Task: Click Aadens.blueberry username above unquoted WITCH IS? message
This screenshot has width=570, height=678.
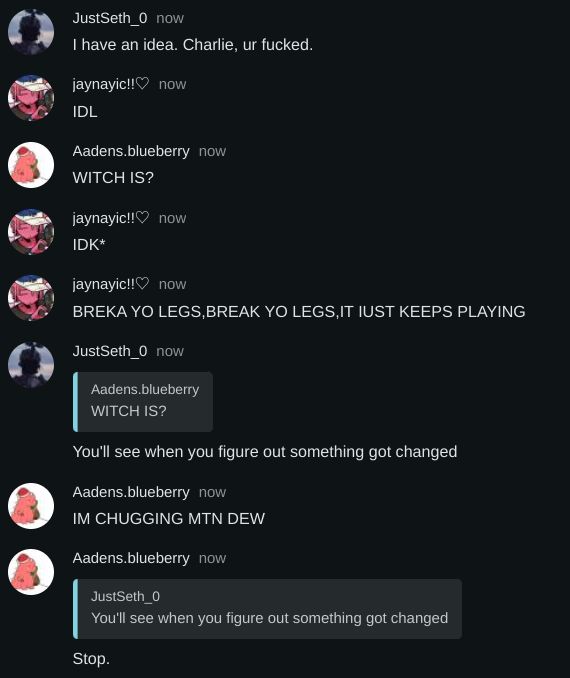Action: (131, 151)
